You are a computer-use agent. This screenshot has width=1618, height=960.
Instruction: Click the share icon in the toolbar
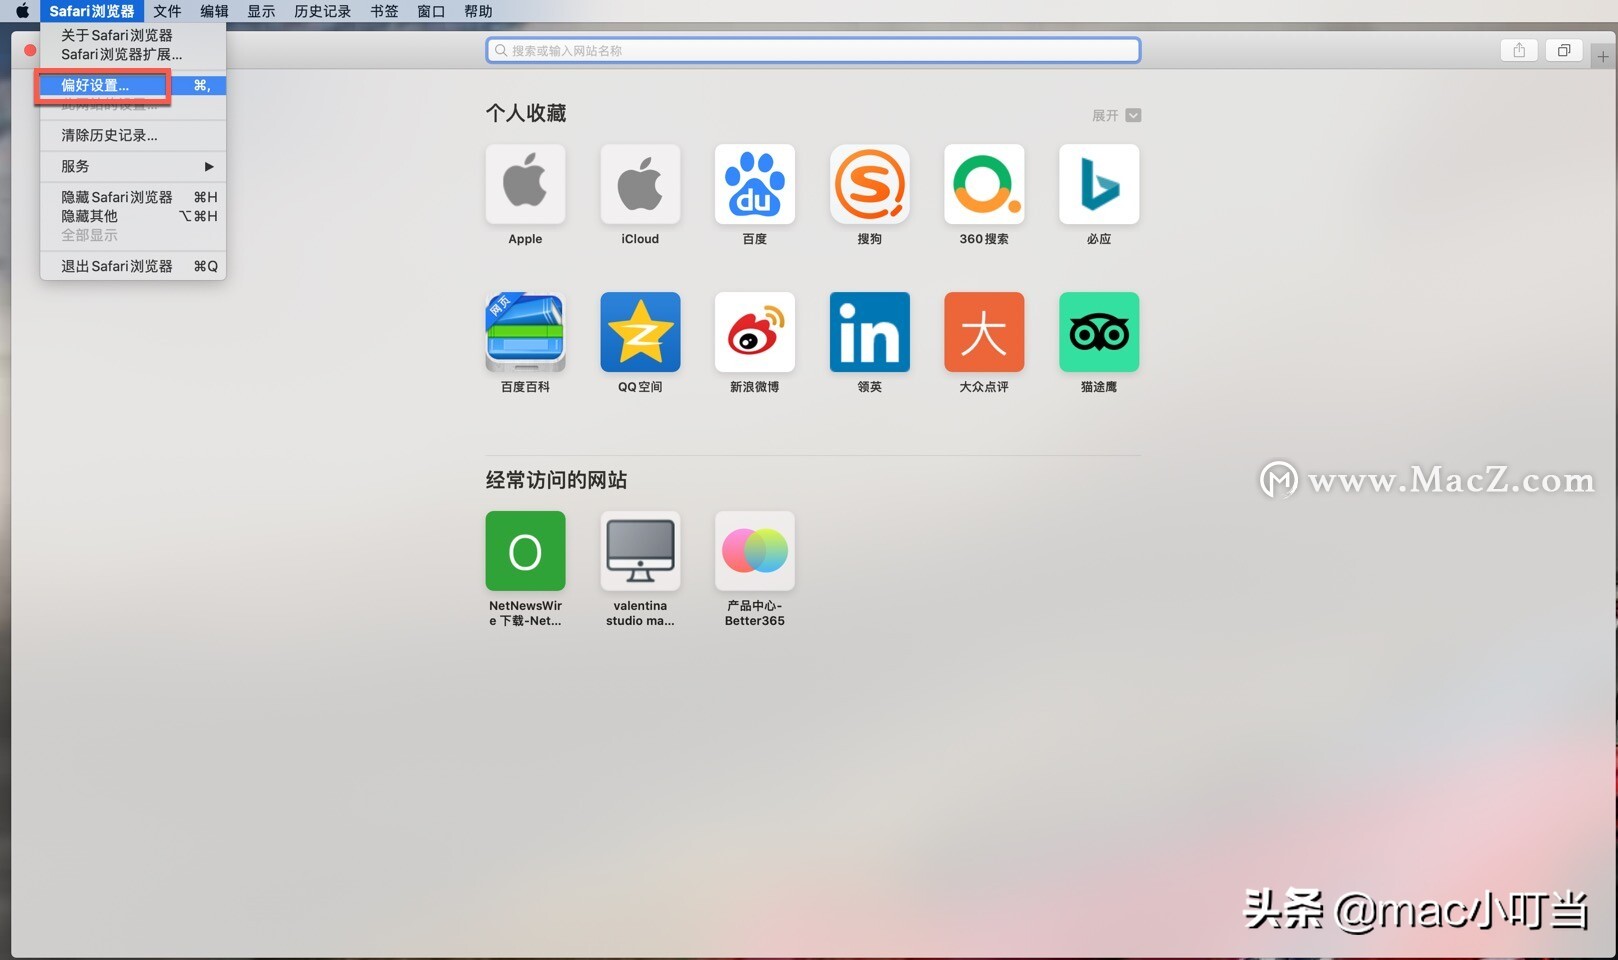click(x=1518, y=50)
